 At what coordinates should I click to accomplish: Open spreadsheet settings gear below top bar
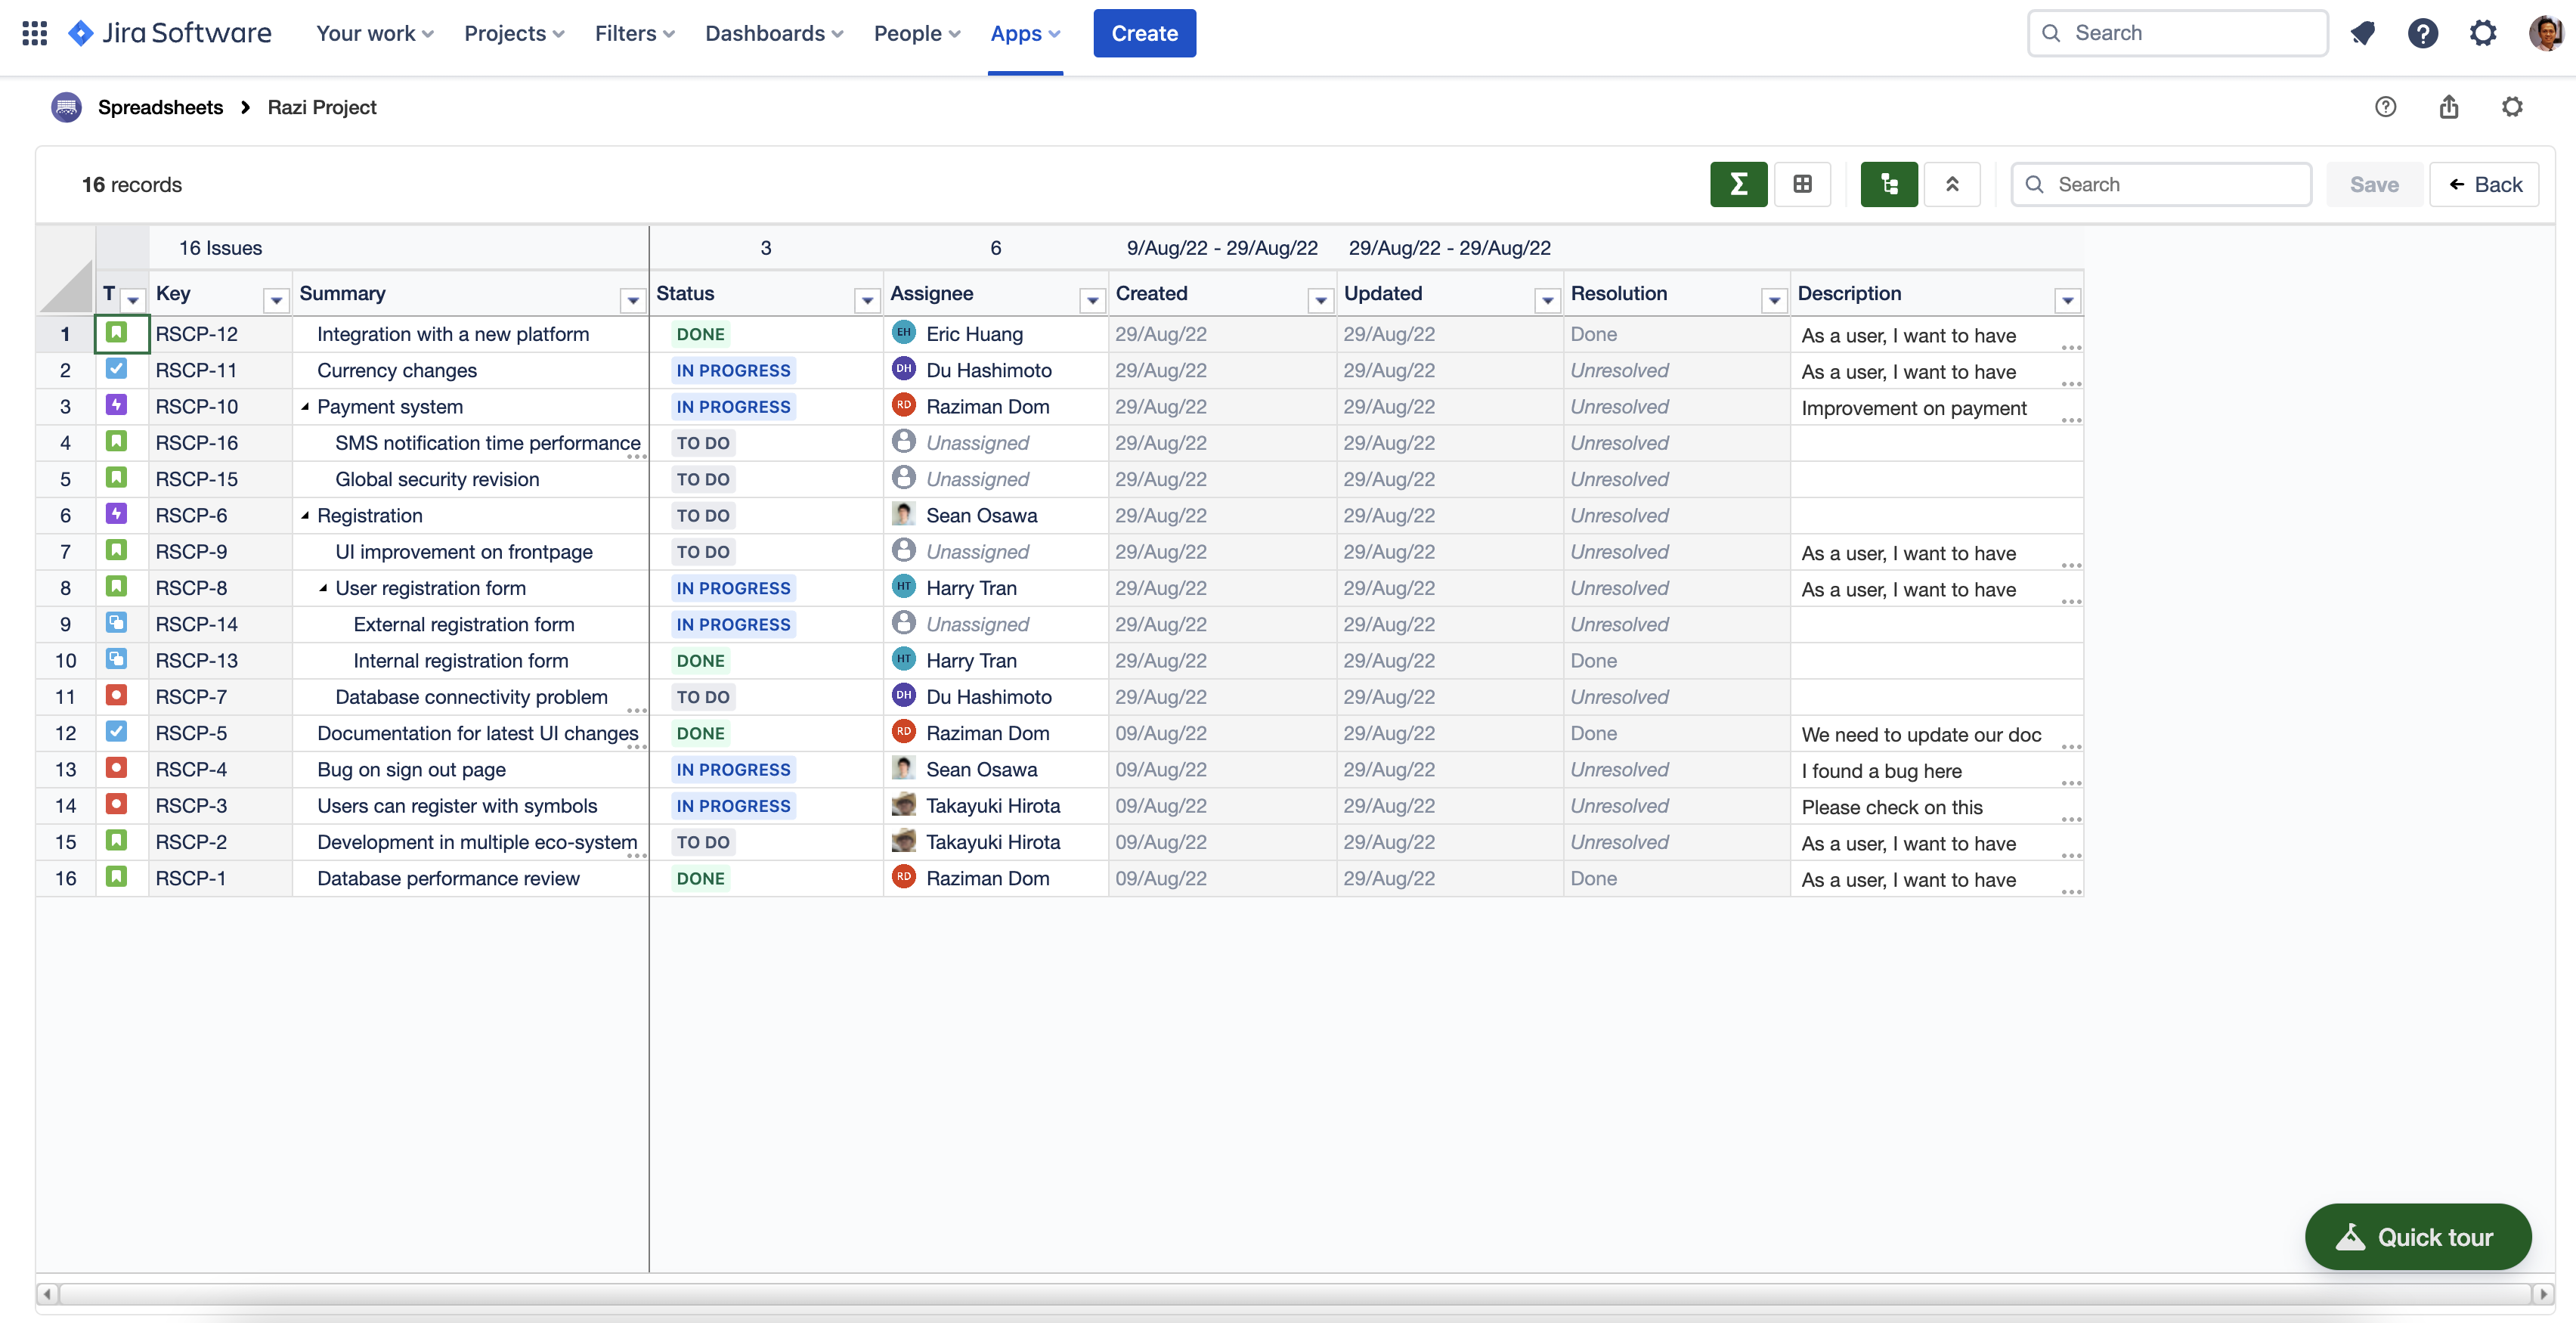click(x=2512, y=107)
